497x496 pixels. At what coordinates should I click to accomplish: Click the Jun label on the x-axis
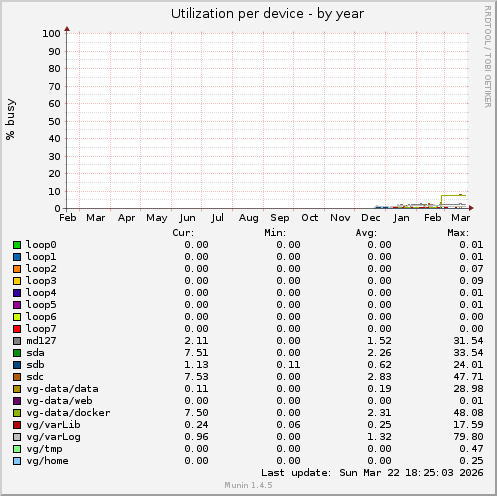(x=187, y=218)
